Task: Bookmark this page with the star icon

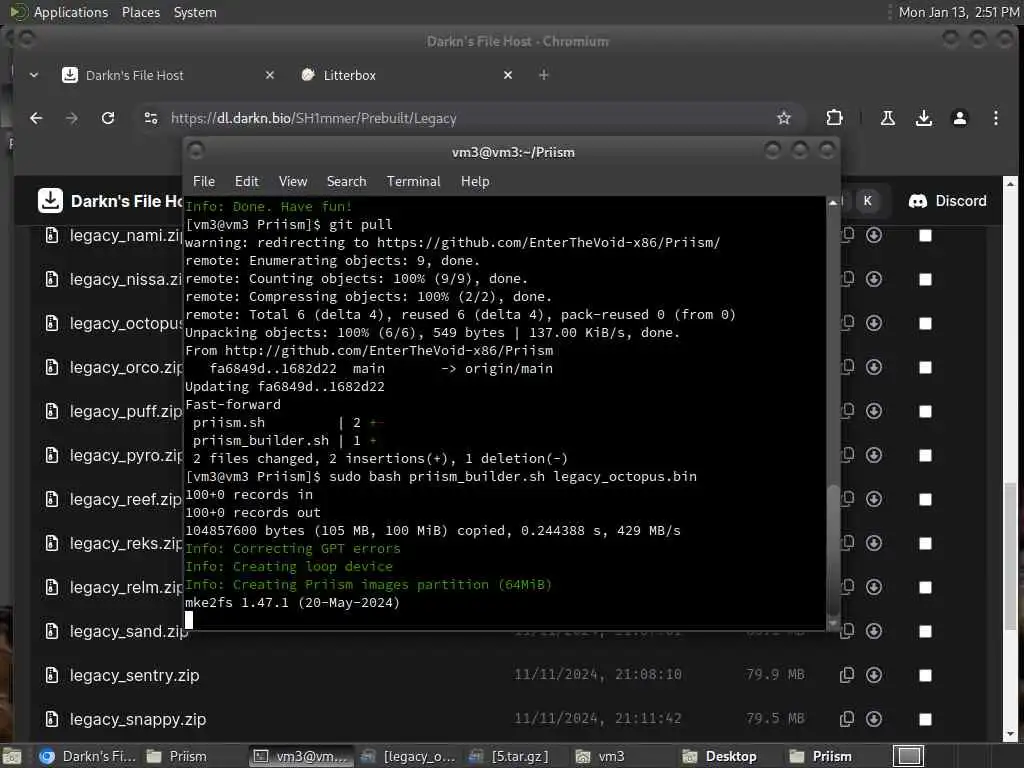Action: point(784,118)
